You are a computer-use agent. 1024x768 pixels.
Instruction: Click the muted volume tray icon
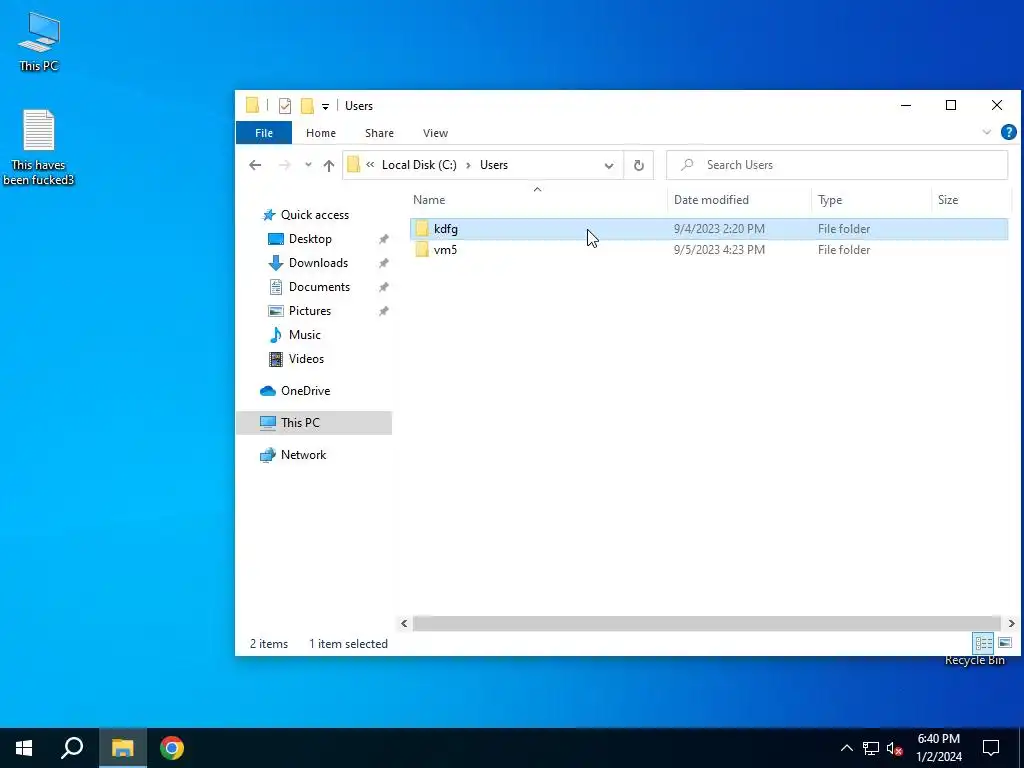point(894,748)
